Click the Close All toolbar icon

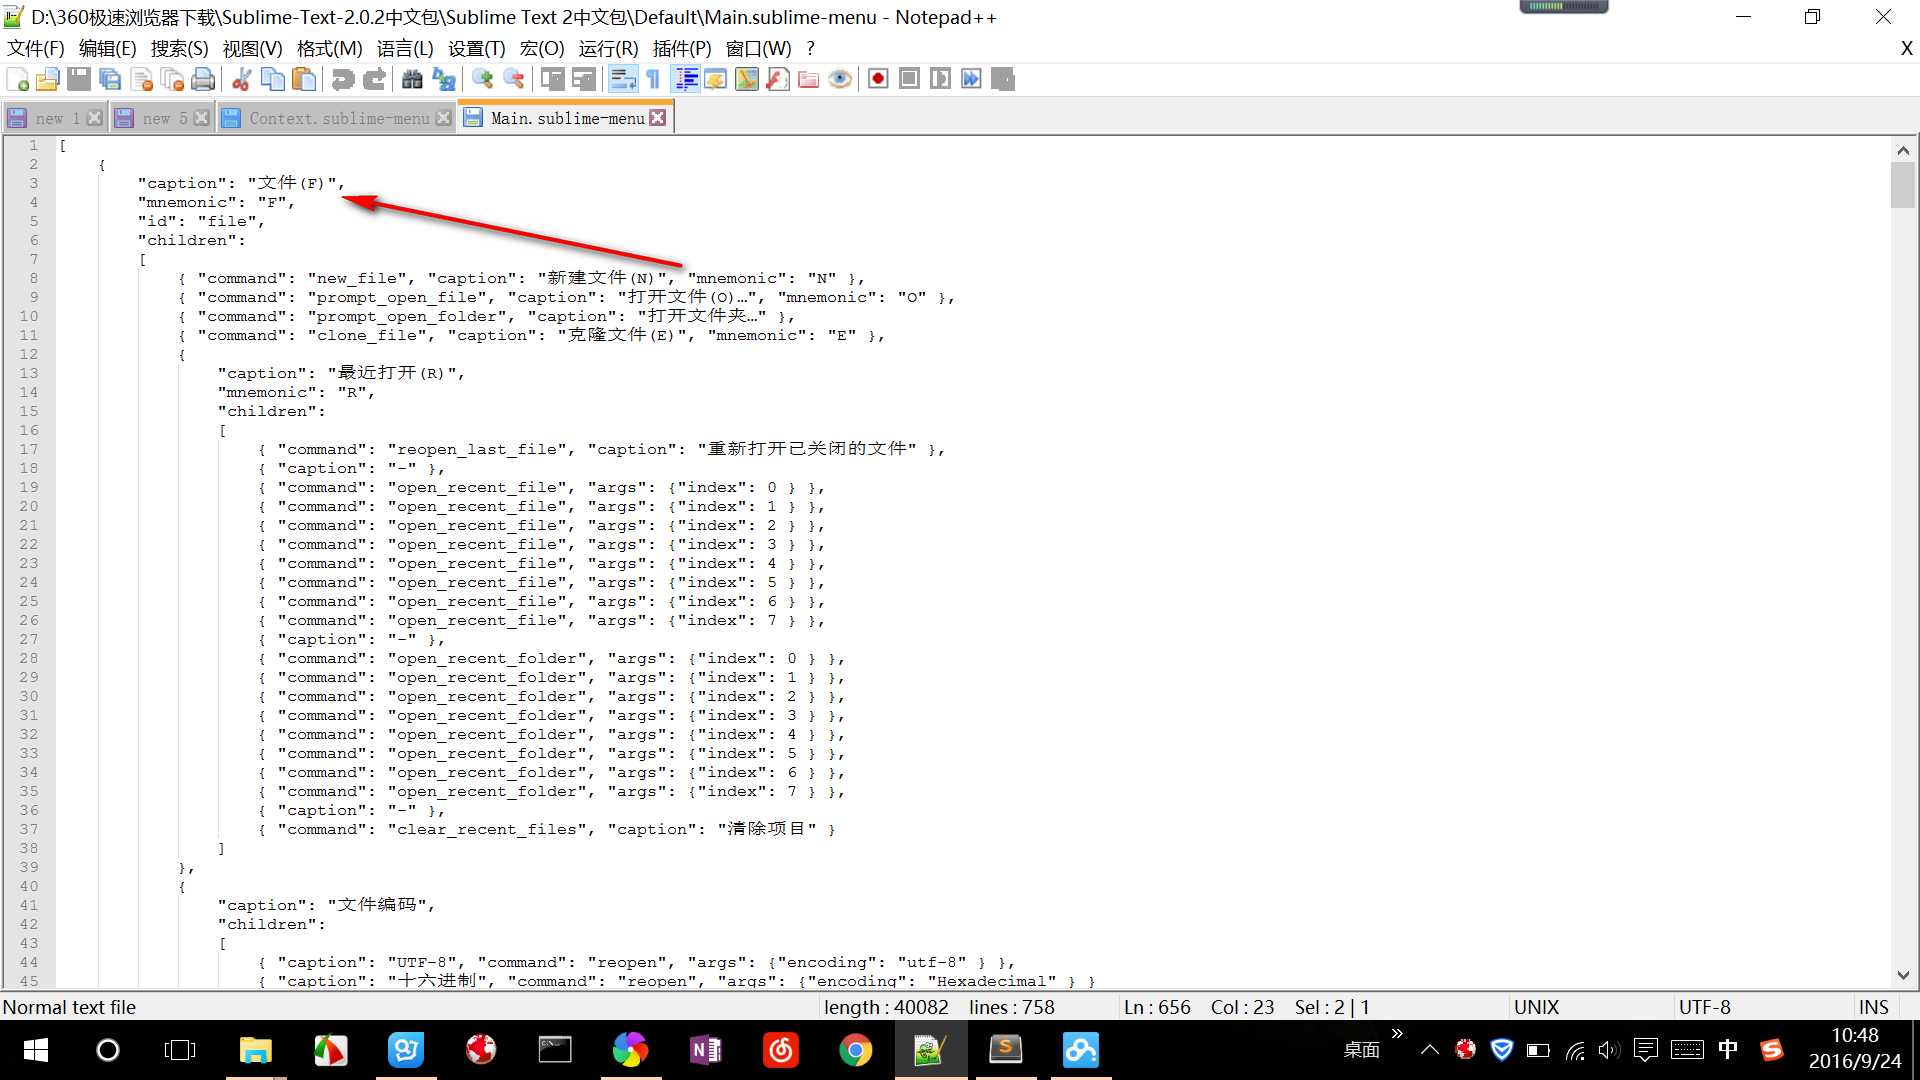[173, 79]
